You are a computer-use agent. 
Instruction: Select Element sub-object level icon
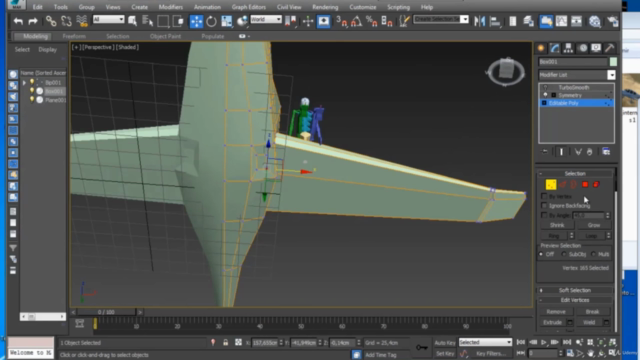point(596,184)
